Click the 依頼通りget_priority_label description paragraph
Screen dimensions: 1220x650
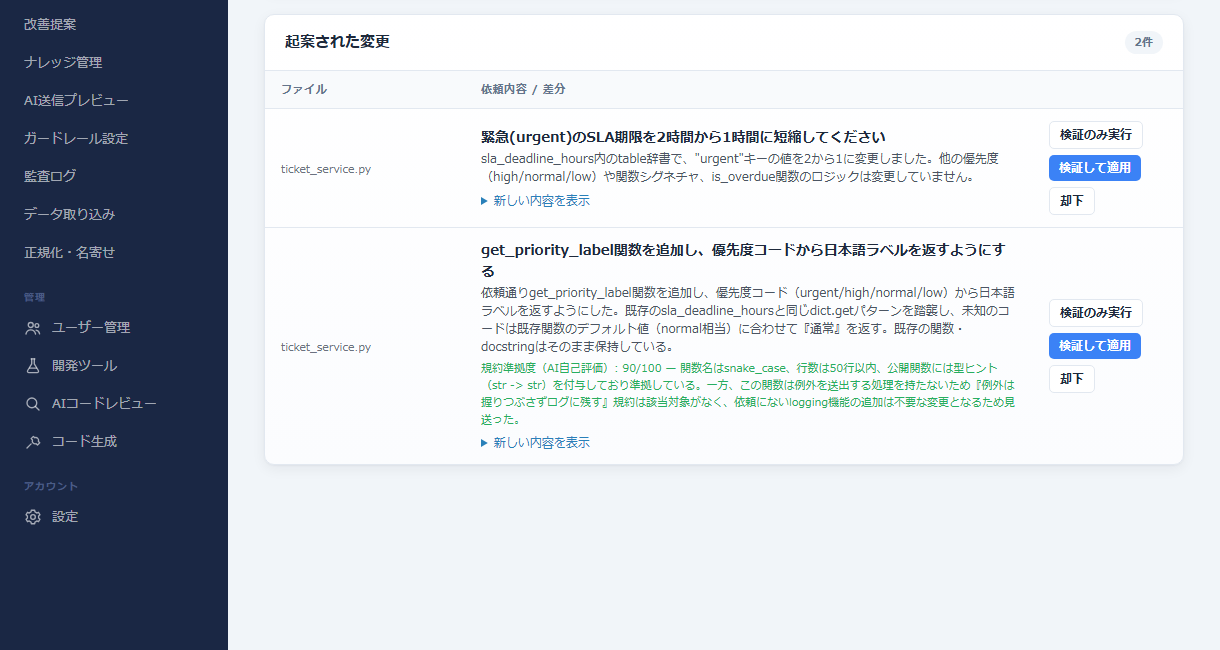pos(748,320)
